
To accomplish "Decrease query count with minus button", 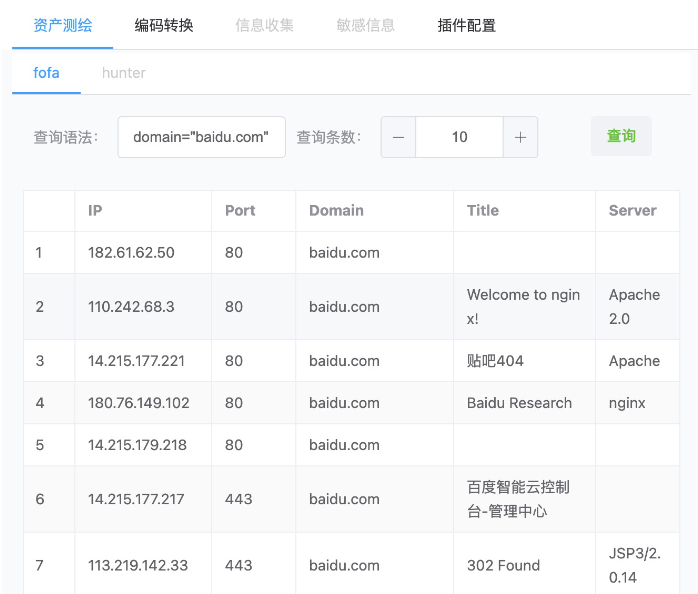I will coord(398,137).
